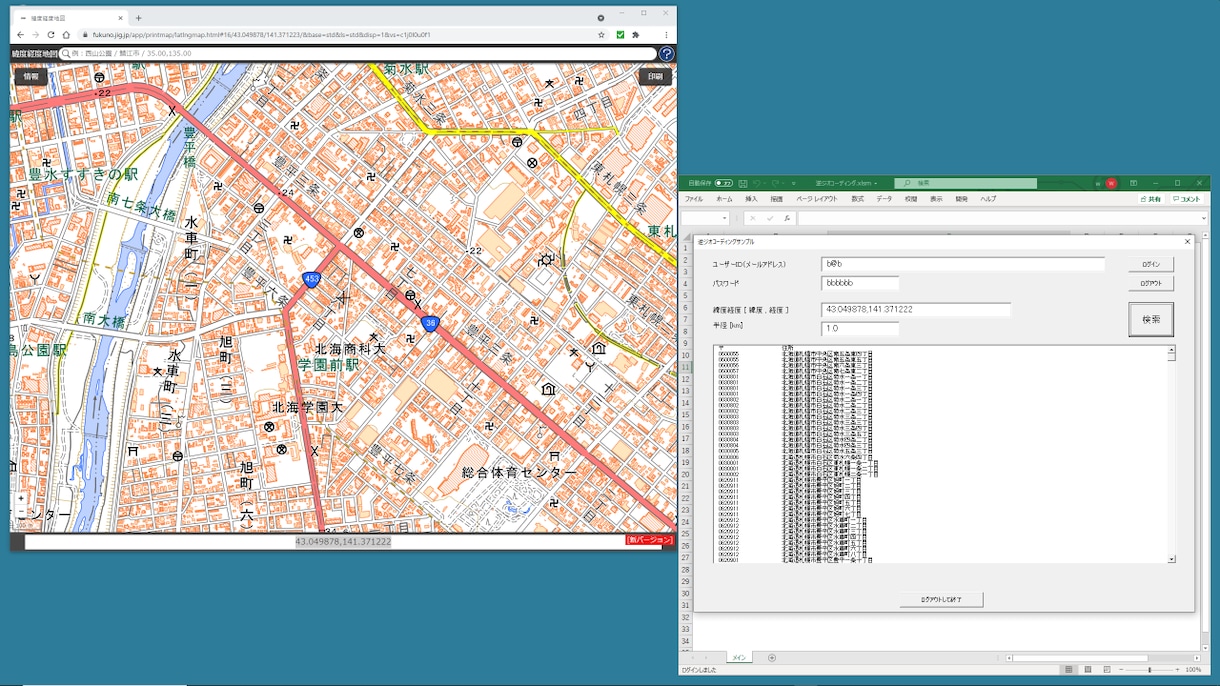Screen dimensions: 1220x686
Task: Expand the formula bar with its chevron
Action: pos(1203,218)
